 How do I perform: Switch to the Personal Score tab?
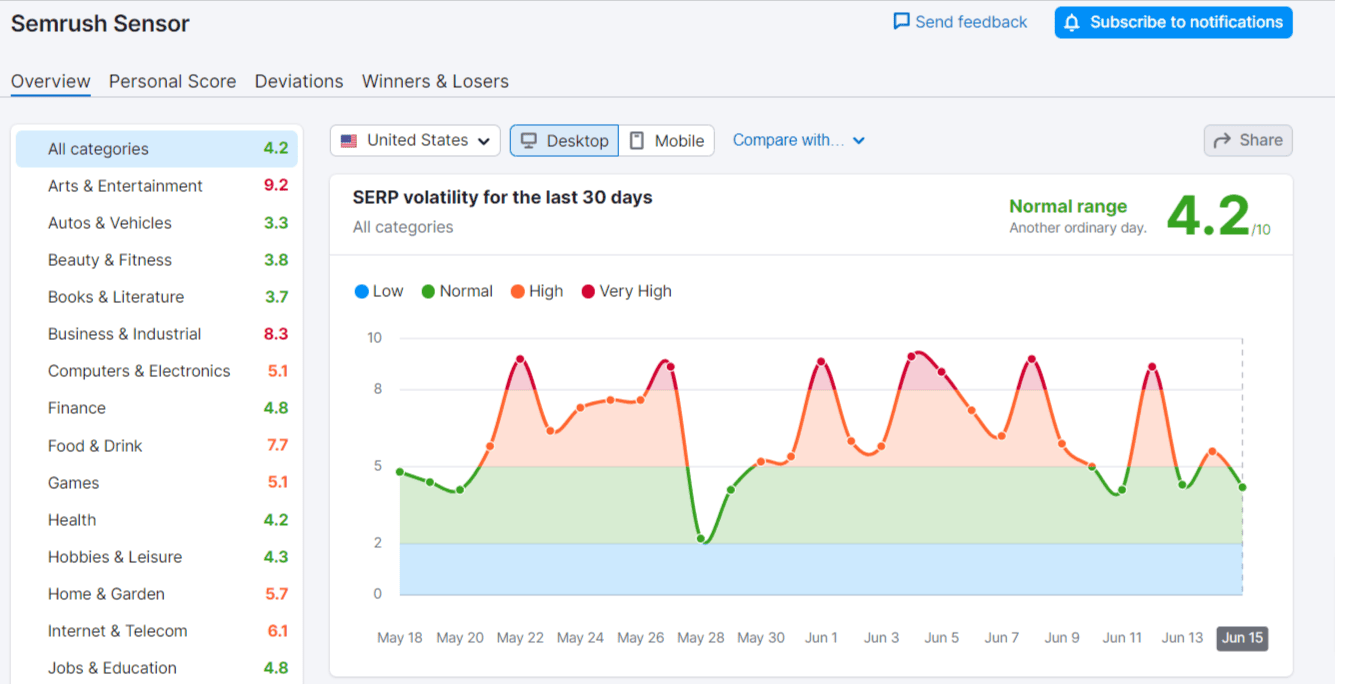tap(172, 81)
